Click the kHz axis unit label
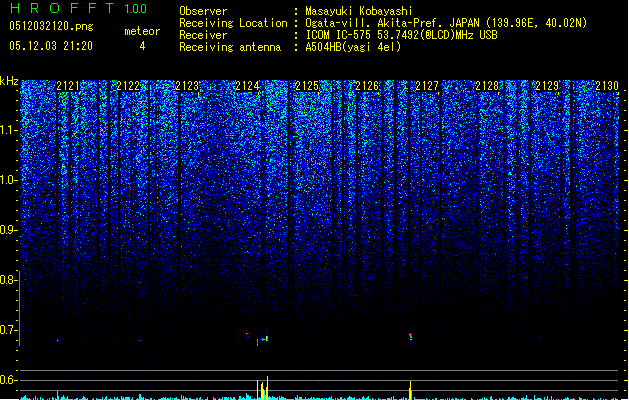 pyautogui.click(x=9, y=81)
